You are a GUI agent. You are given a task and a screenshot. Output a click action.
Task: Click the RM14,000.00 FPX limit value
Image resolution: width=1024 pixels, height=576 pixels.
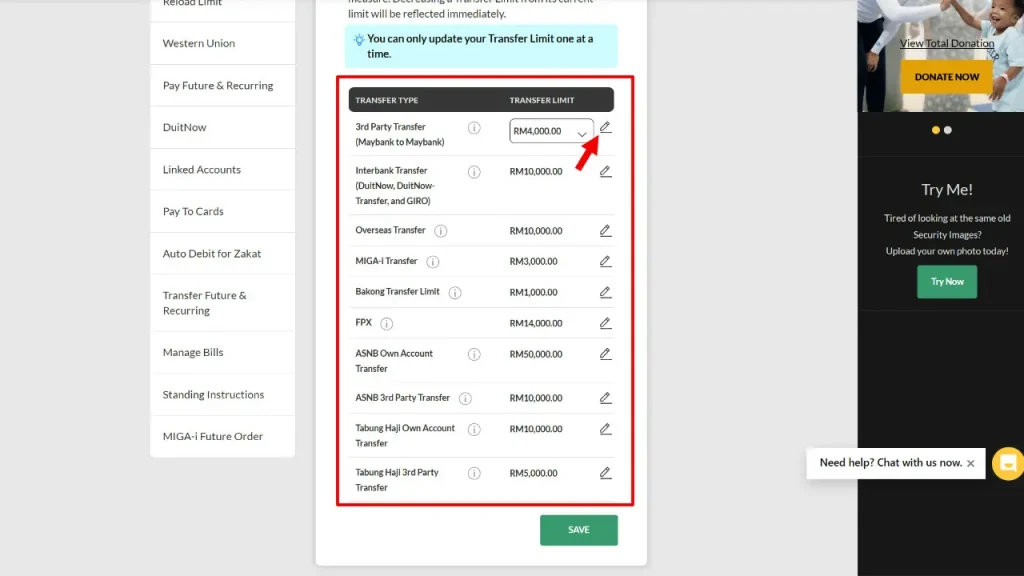[x=536, y=323]
